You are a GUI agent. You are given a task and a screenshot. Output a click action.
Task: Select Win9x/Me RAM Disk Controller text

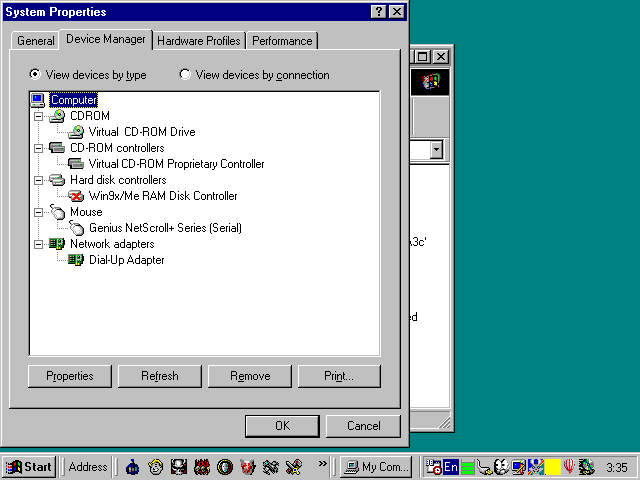pyautogui.click(x=163, y=196)
